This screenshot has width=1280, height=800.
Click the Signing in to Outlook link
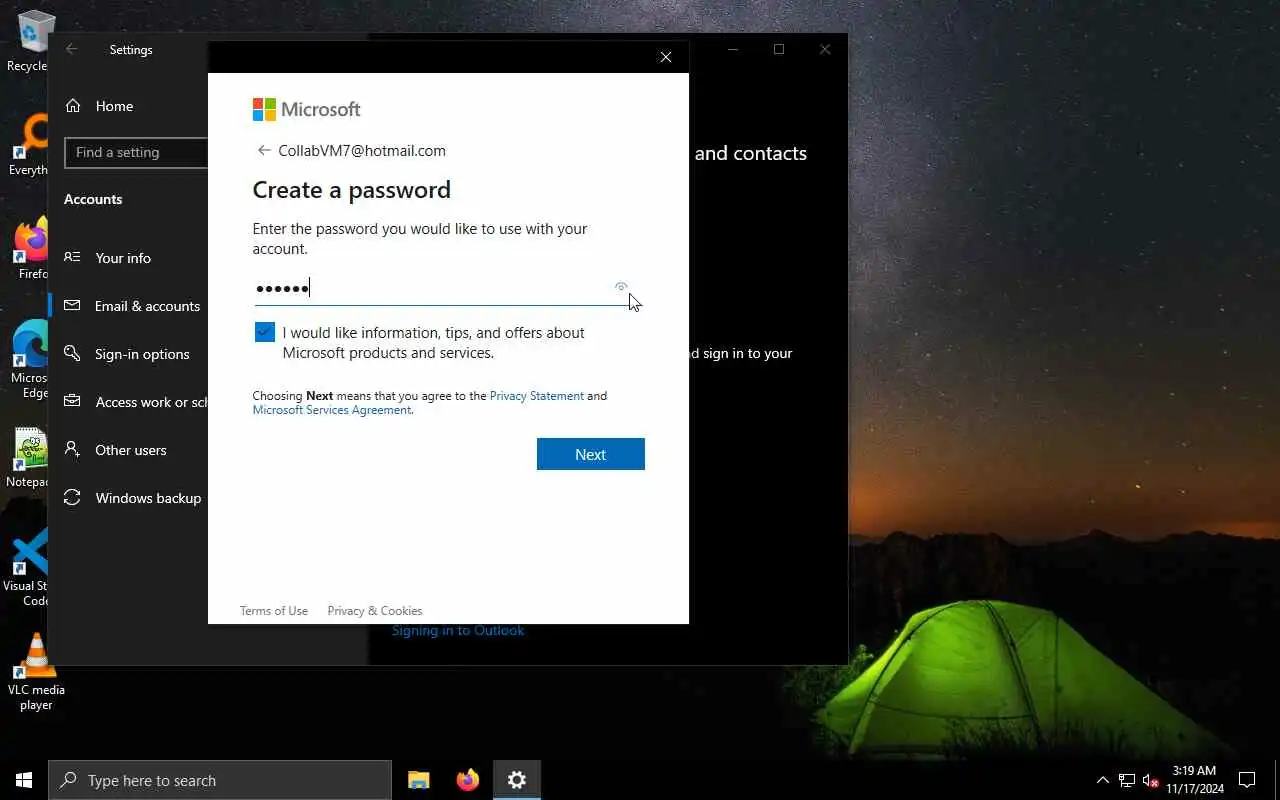tap(458, 631)
